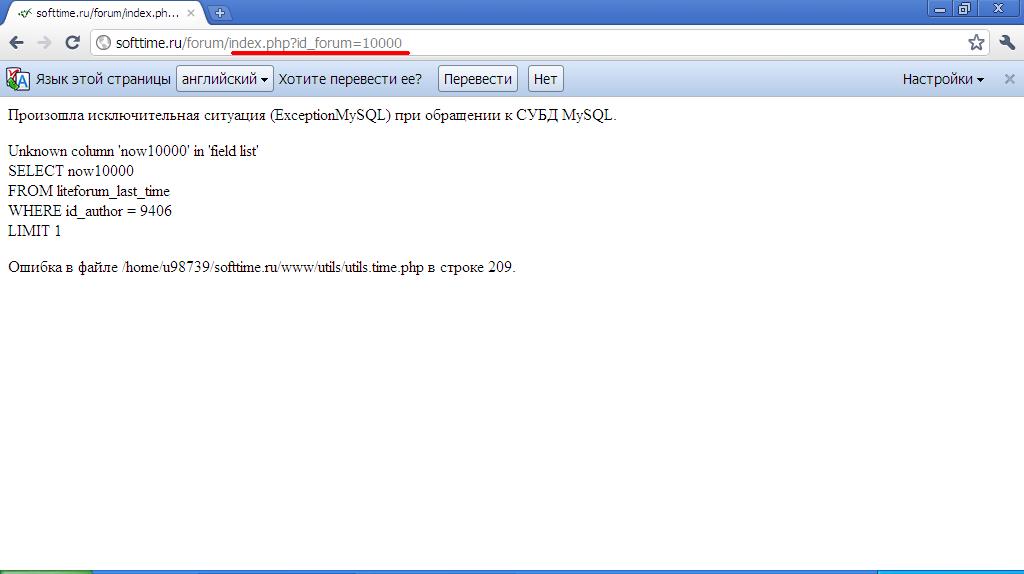1024x574 pixels.
Task: Open the Настройки dropdown
Action: click(943, 79)
